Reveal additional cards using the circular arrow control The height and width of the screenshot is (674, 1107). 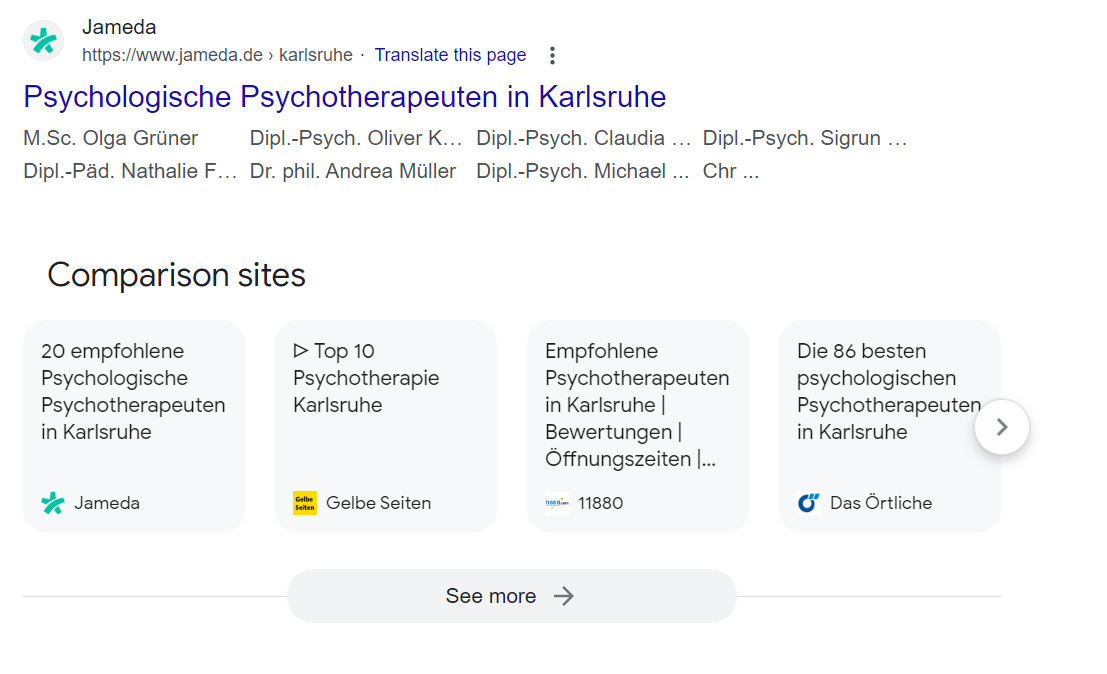click(x=1001, y=426)
